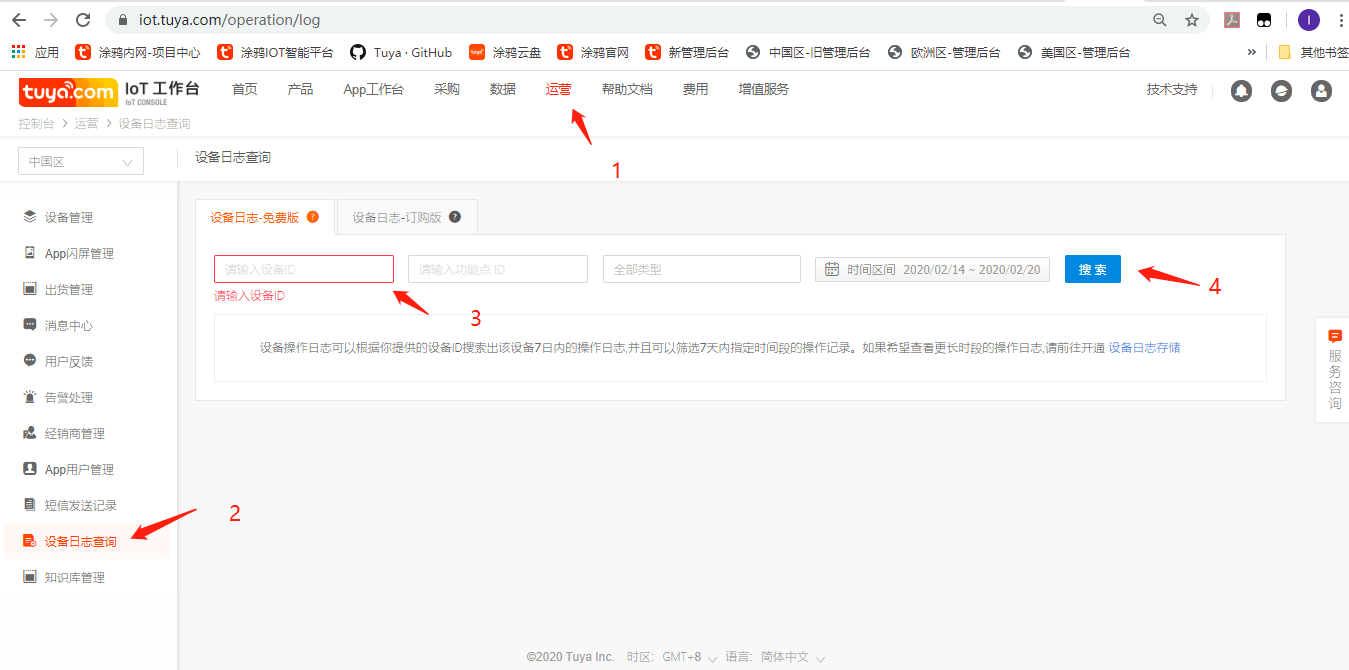Open the 应用 apps bookmark

(x=35, y=52)
